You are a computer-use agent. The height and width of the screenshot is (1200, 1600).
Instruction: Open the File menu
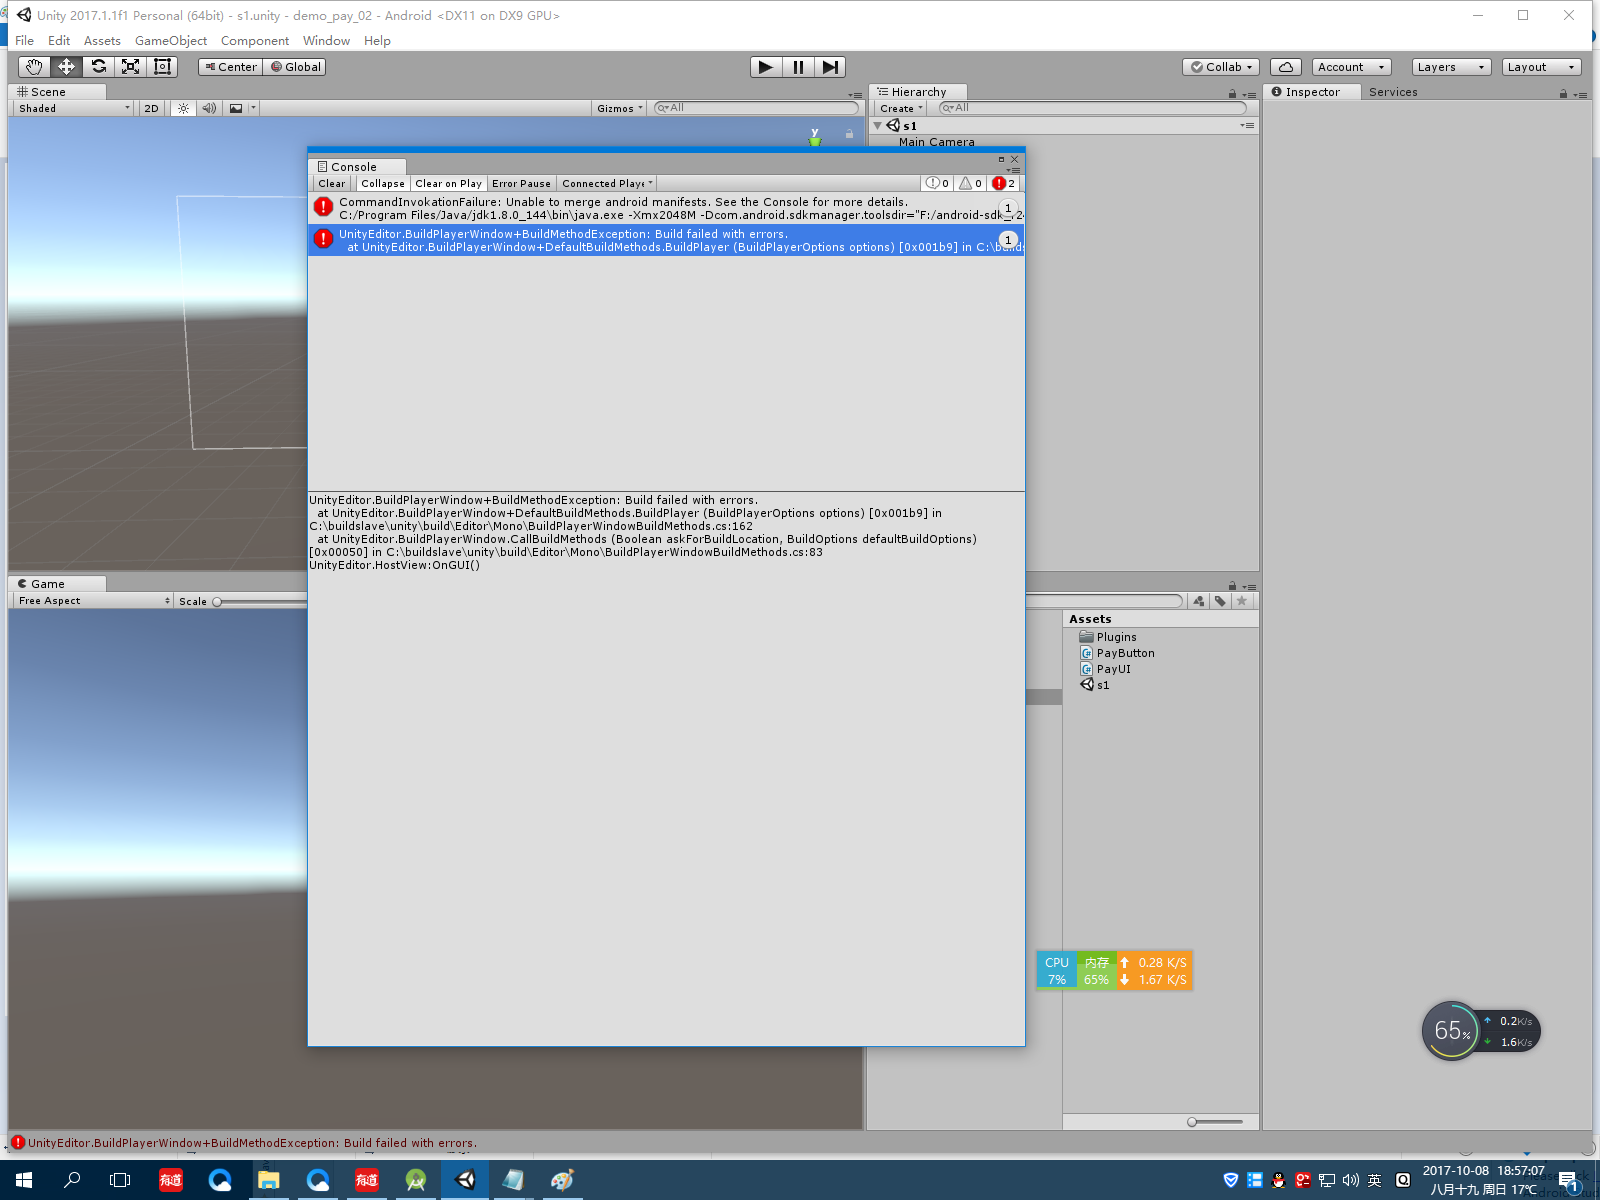click(x=25, y=41)
